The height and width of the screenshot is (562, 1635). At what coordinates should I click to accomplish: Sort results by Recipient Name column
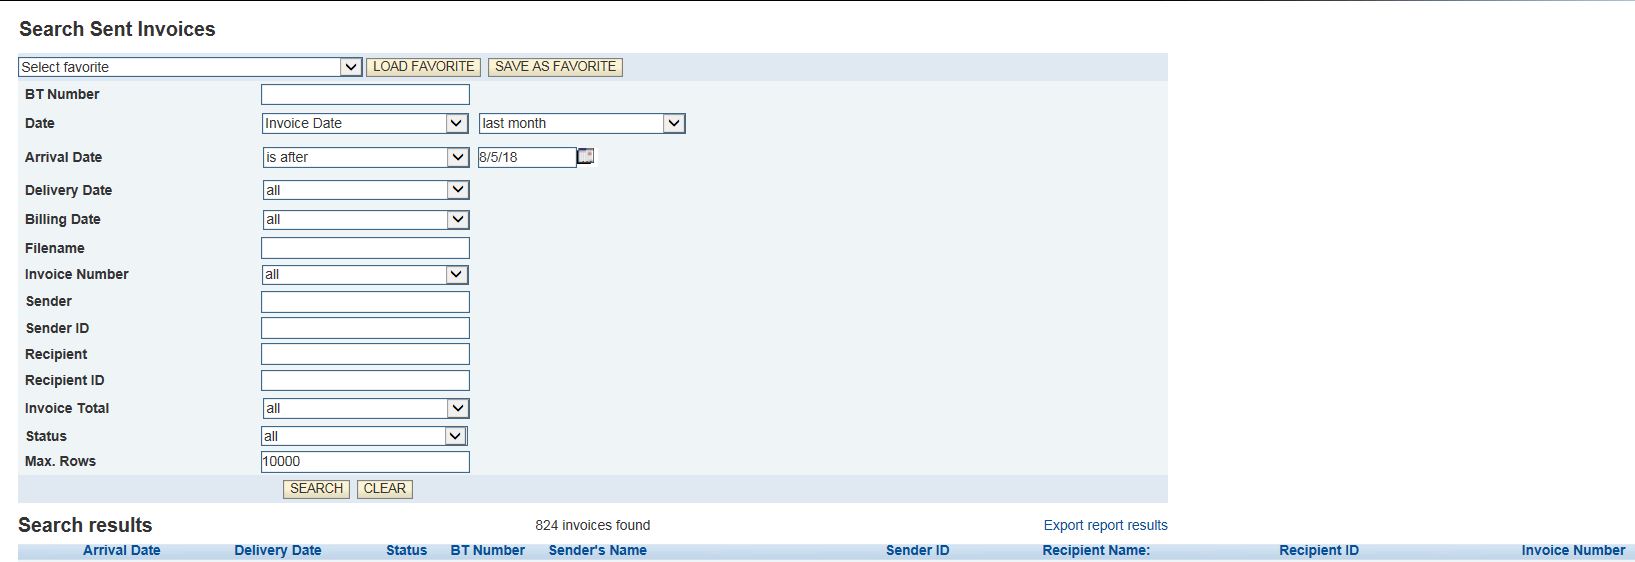1096,550
